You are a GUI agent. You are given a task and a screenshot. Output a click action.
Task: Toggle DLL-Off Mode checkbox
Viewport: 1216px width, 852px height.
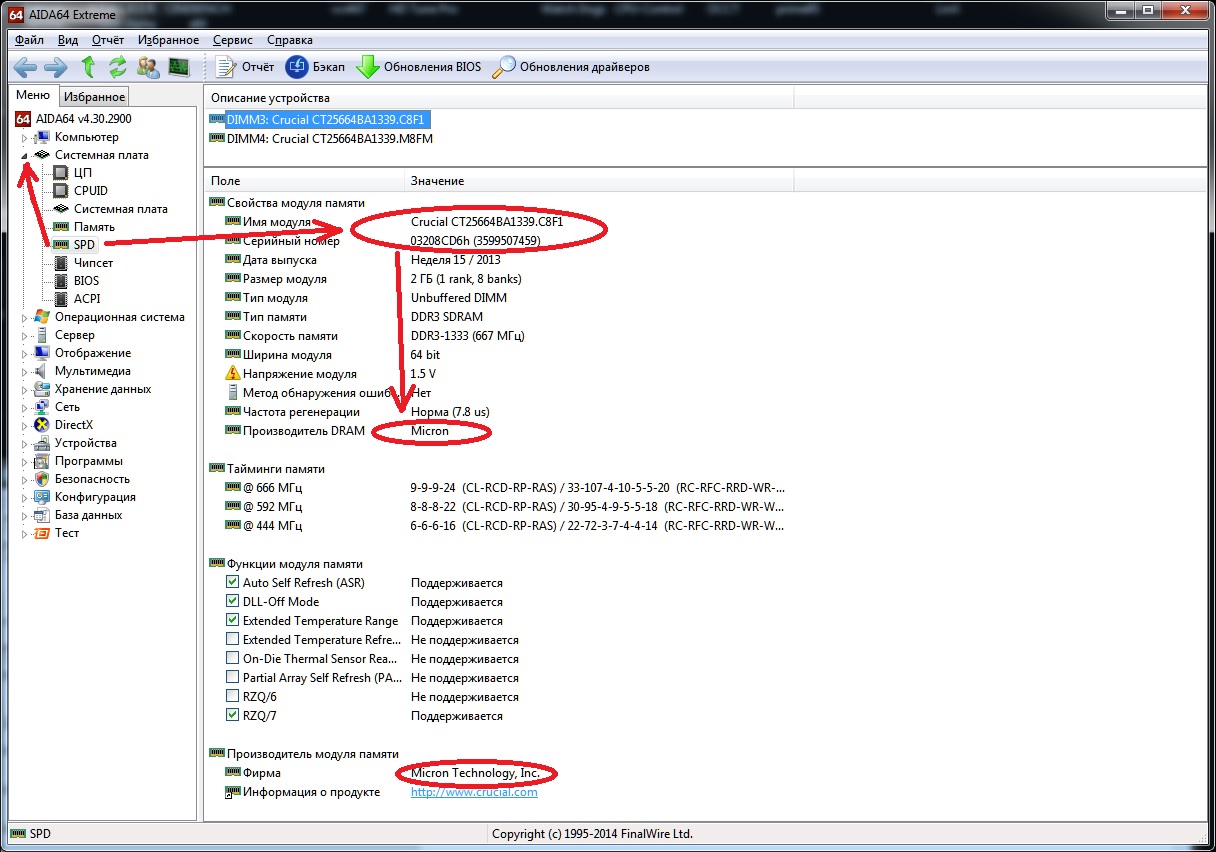click(233, 602)
